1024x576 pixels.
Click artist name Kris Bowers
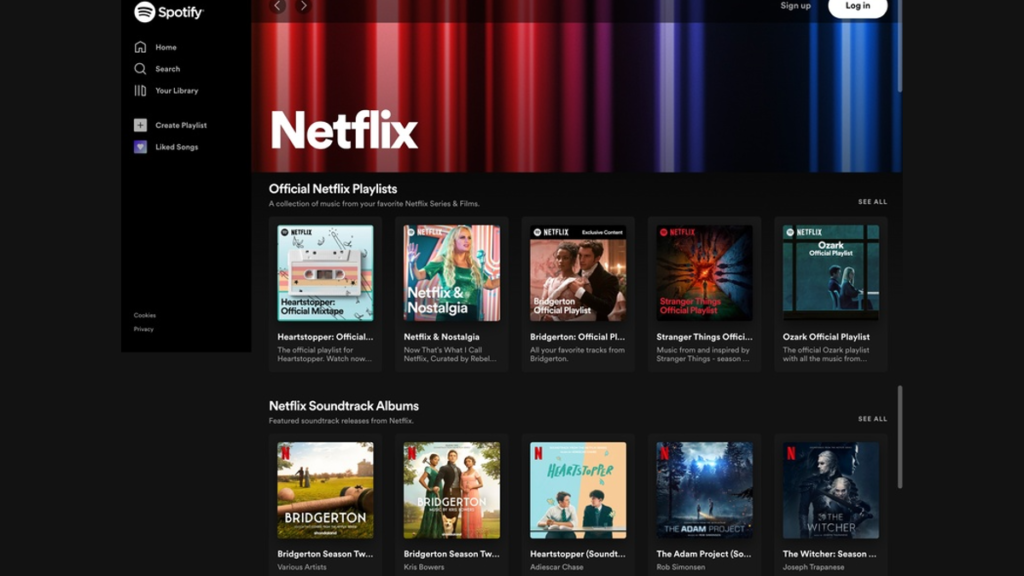click(424, 567)
